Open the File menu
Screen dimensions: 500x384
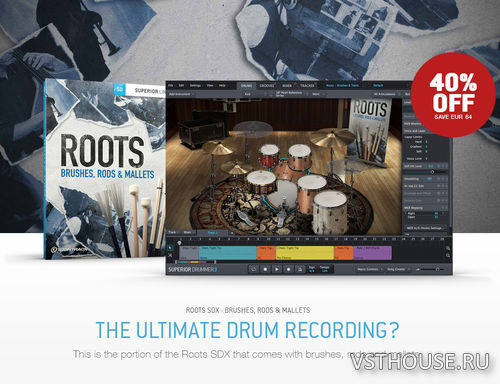coord(171,86)
